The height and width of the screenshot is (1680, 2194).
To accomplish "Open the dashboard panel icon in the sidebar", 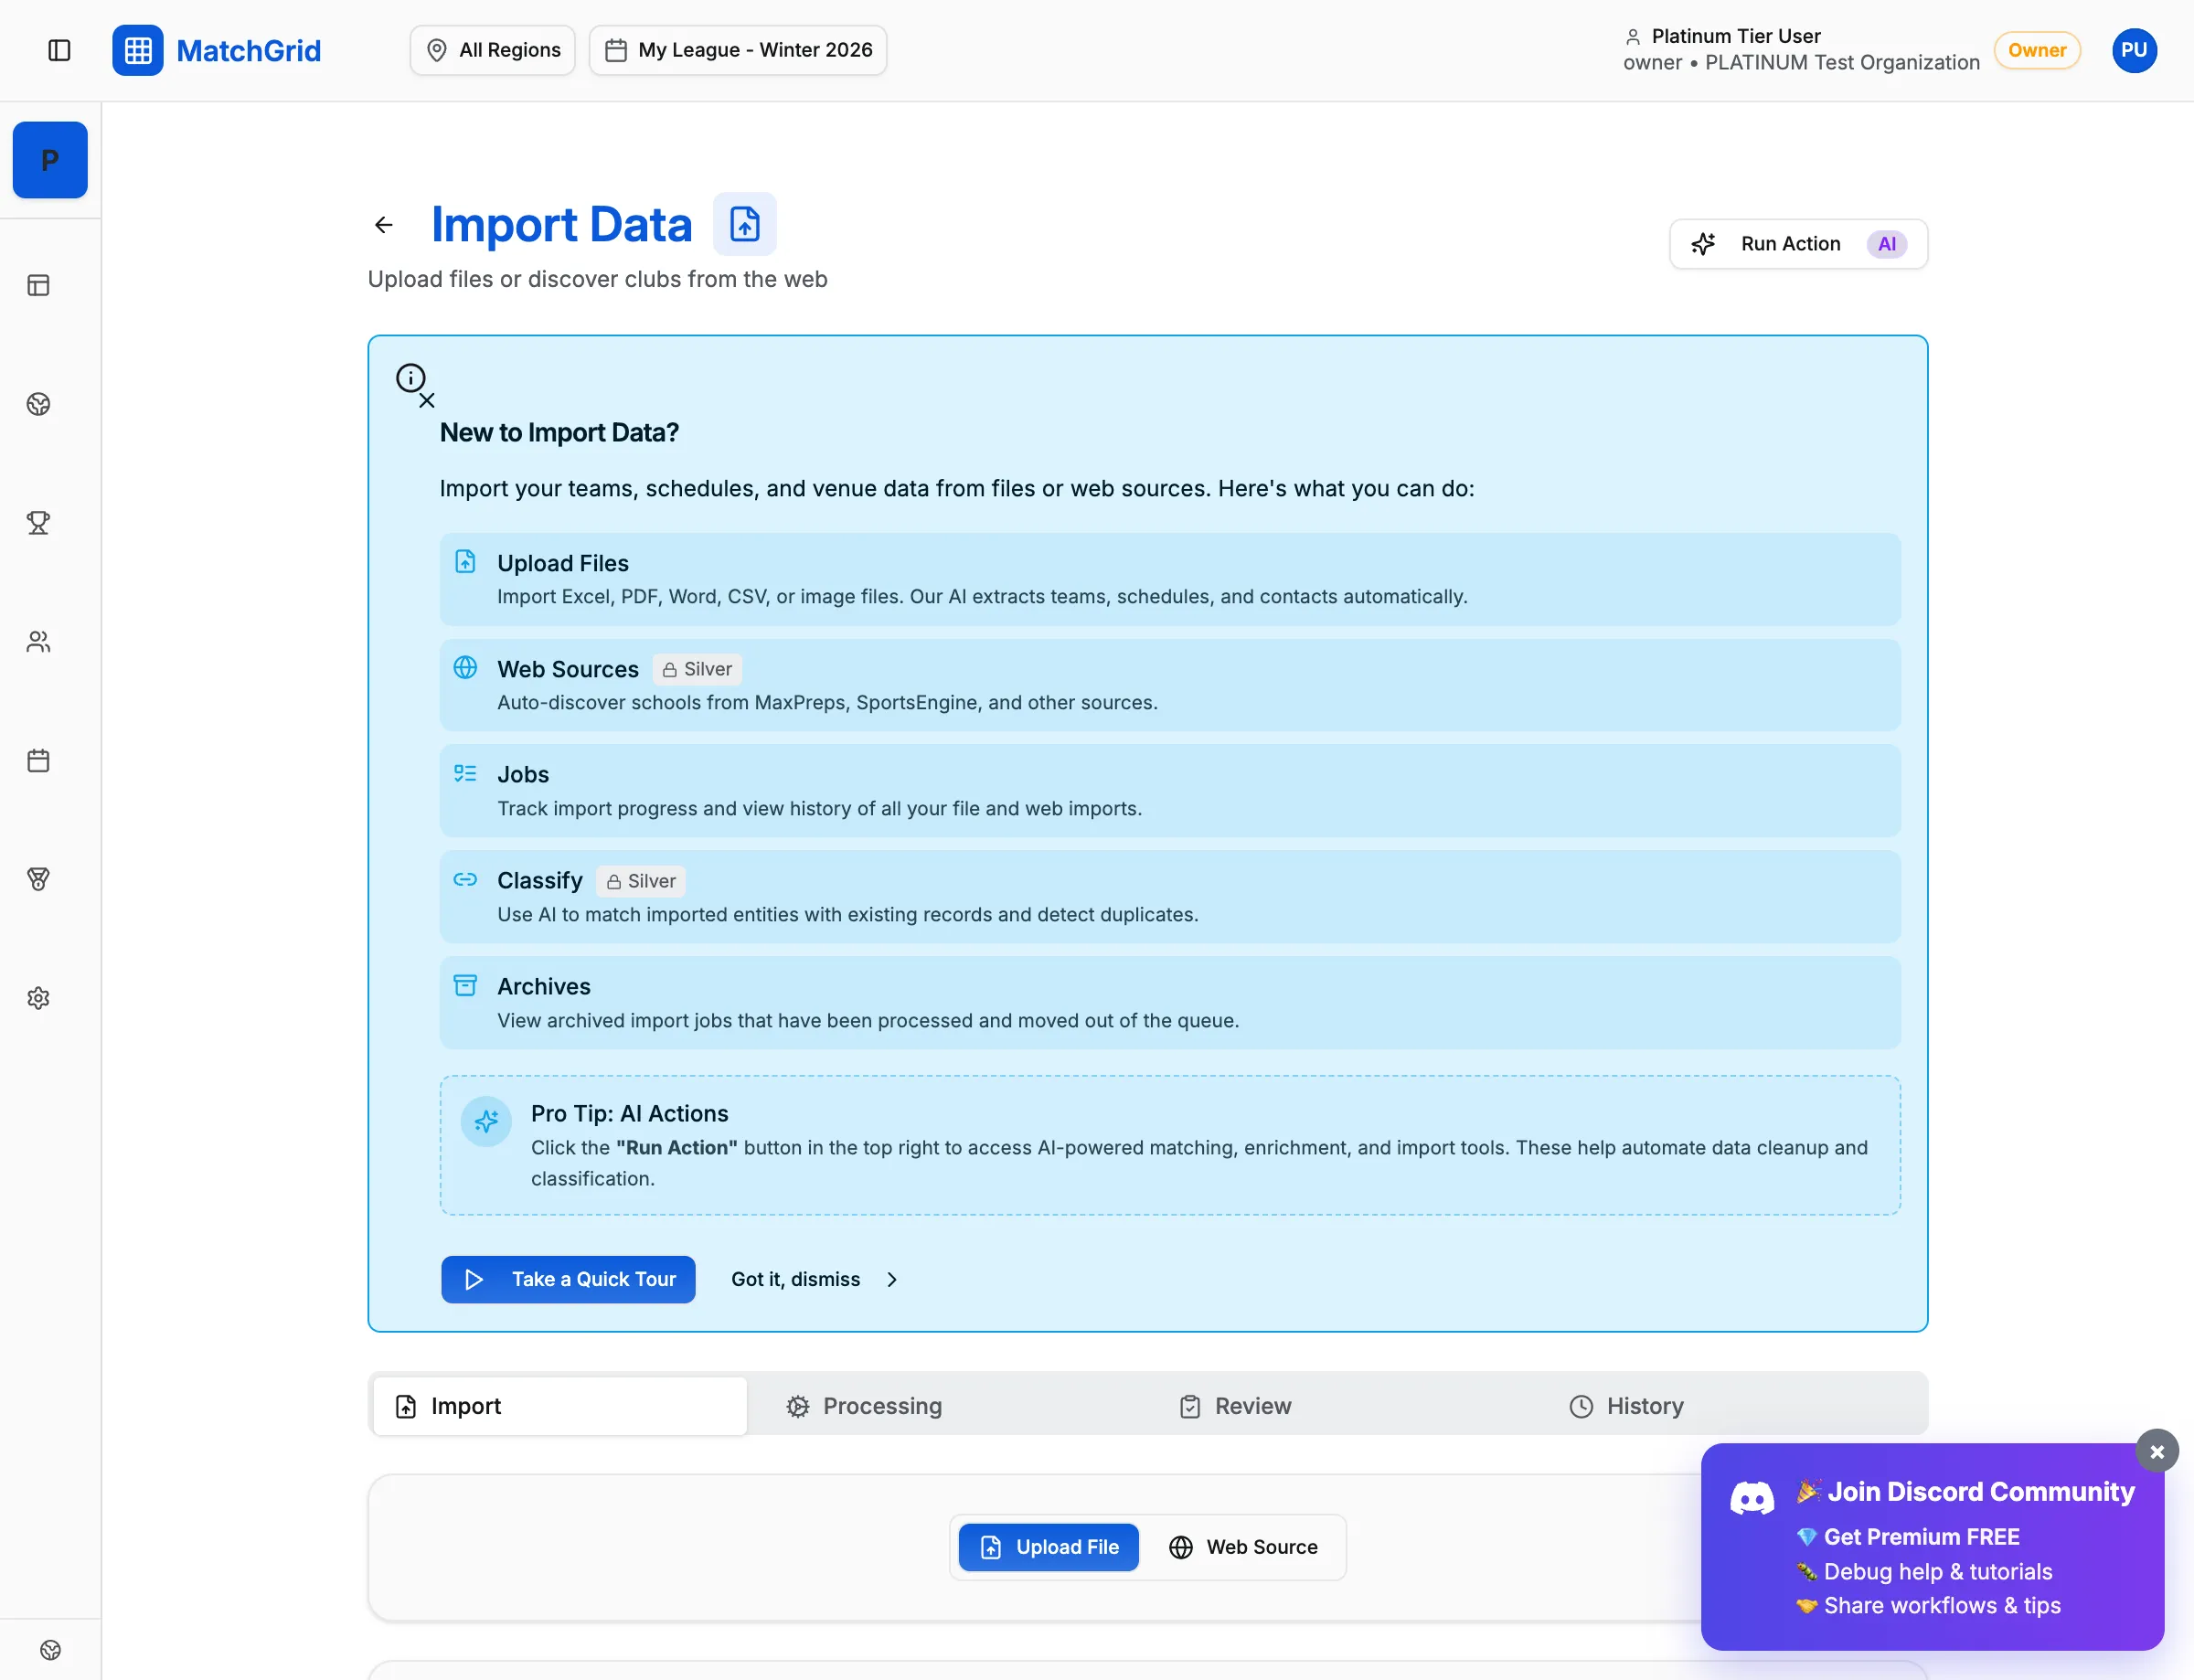I will (38, 285).
